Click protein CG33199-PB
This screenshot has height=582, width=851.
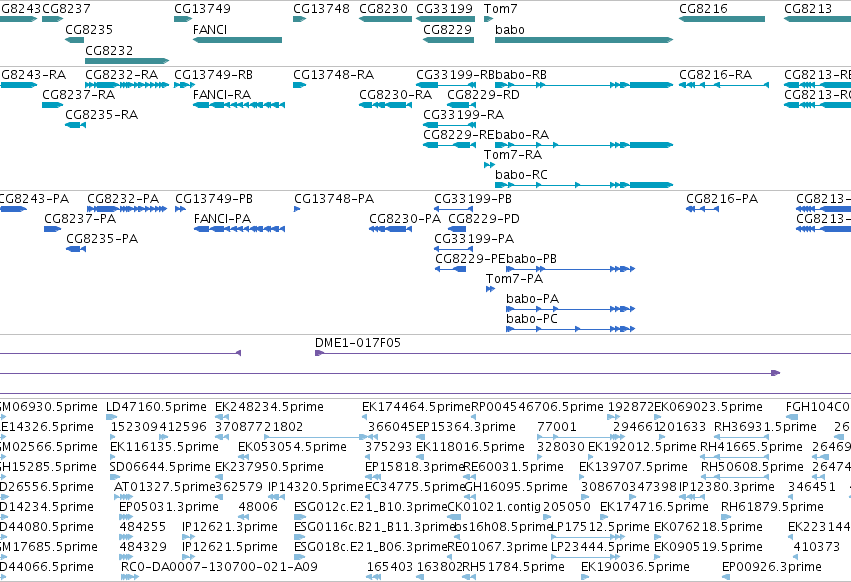coord(473,199)
